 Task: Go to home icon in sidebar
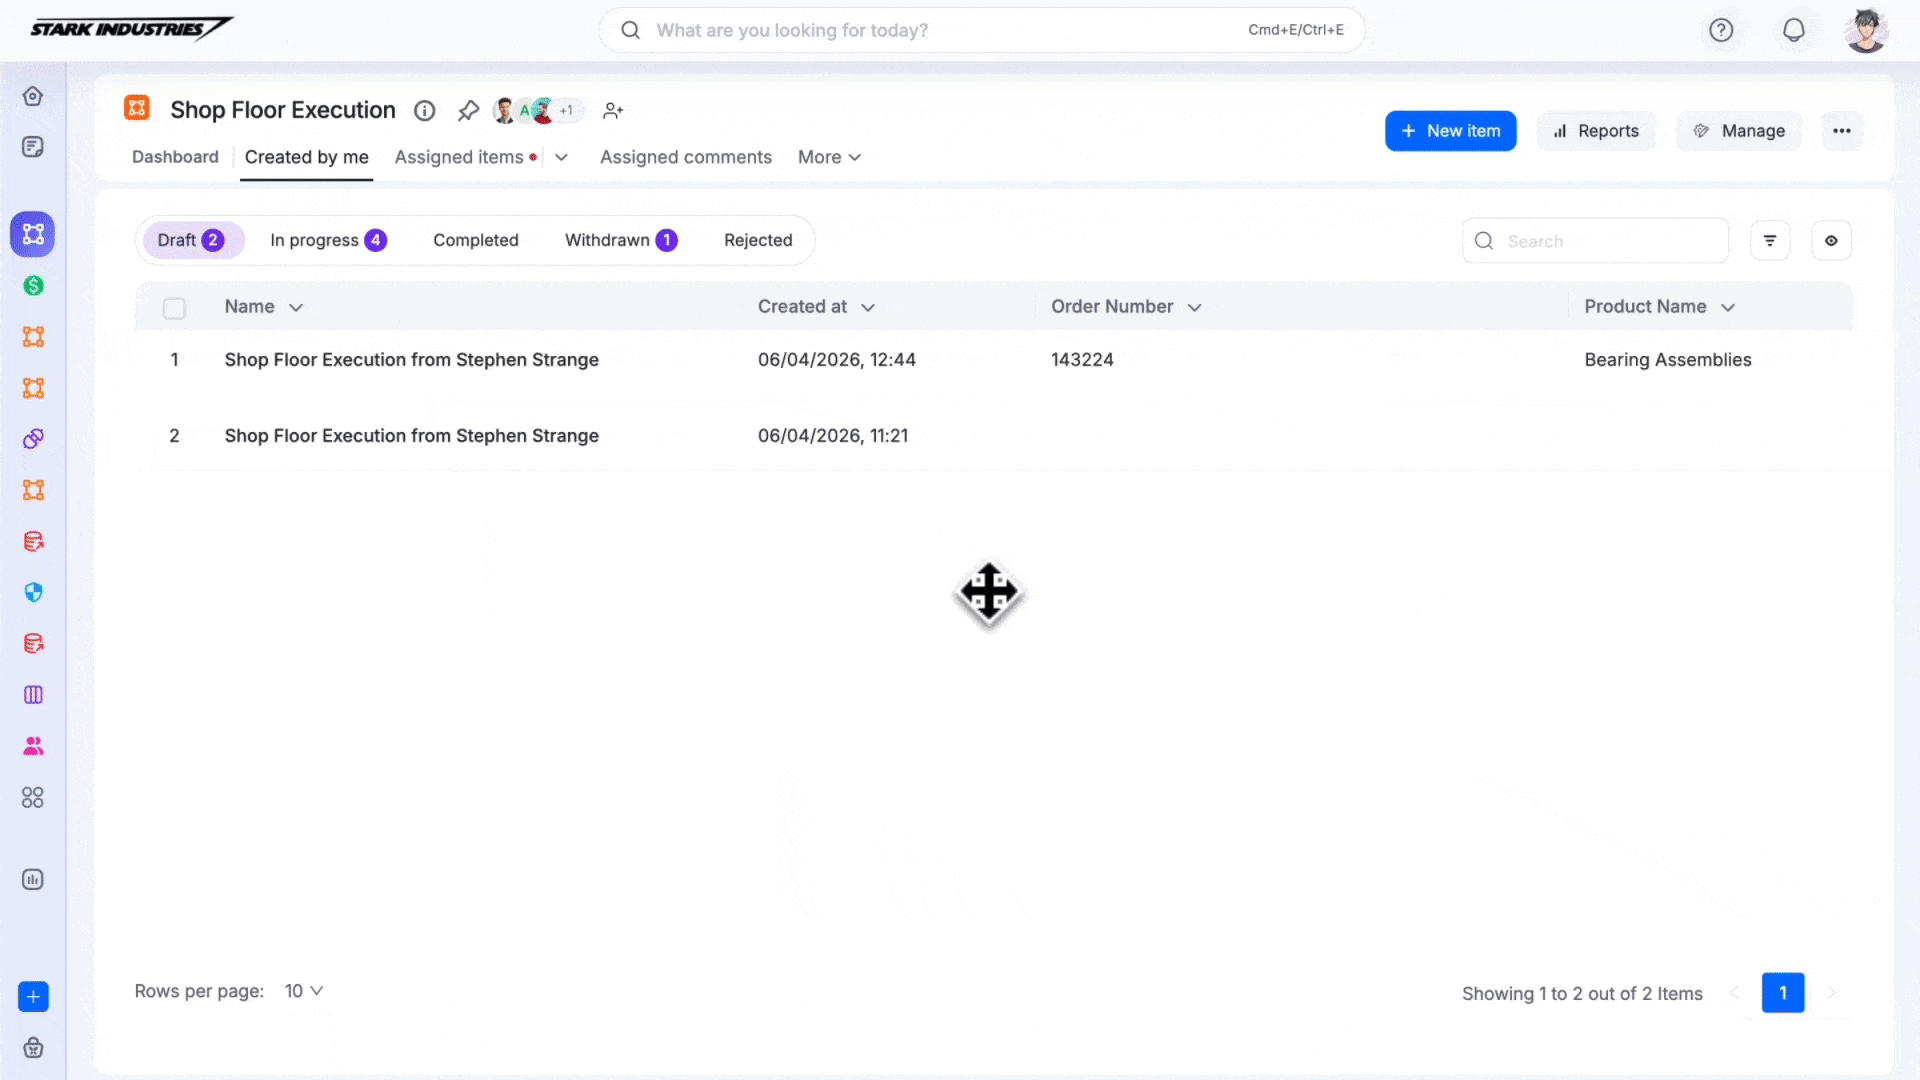pyautogui.click(x=33, y=96)
